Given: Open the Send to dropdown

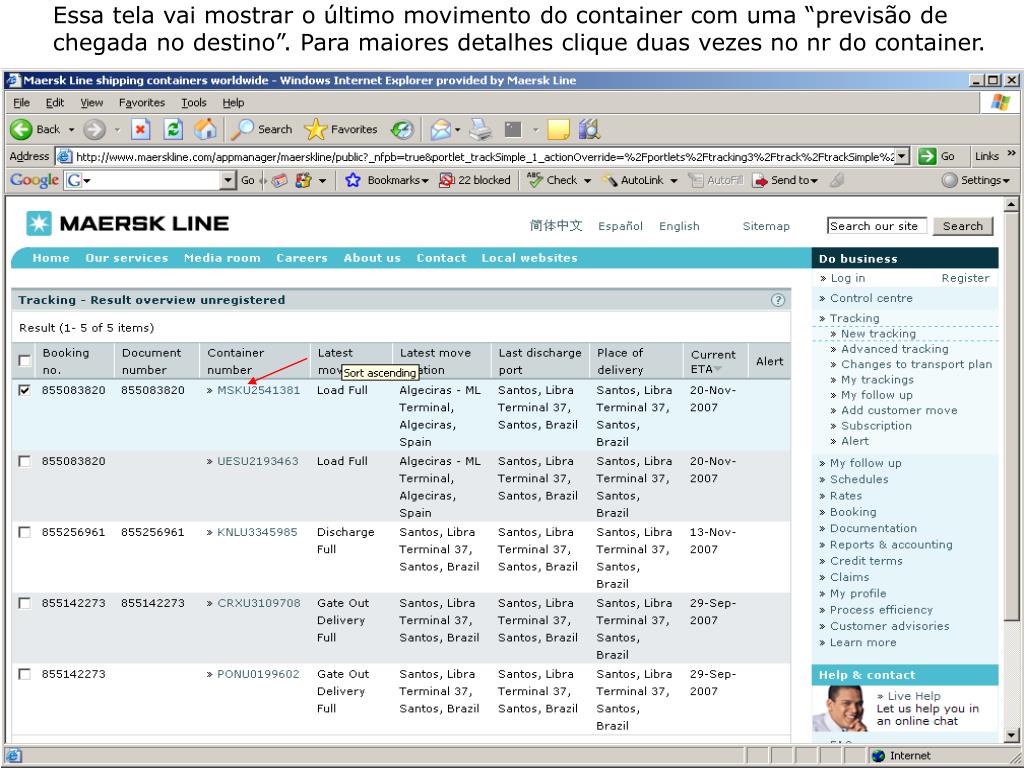Looking at the screenshot, I should pos(814,181).
